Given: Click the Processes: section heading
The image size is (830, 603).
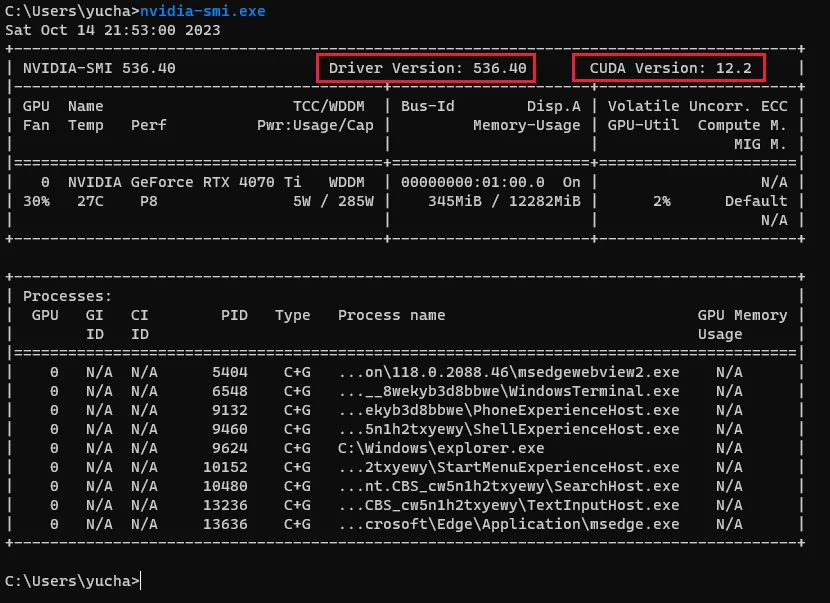Looking at the screenshot, I should click(68, 296).
